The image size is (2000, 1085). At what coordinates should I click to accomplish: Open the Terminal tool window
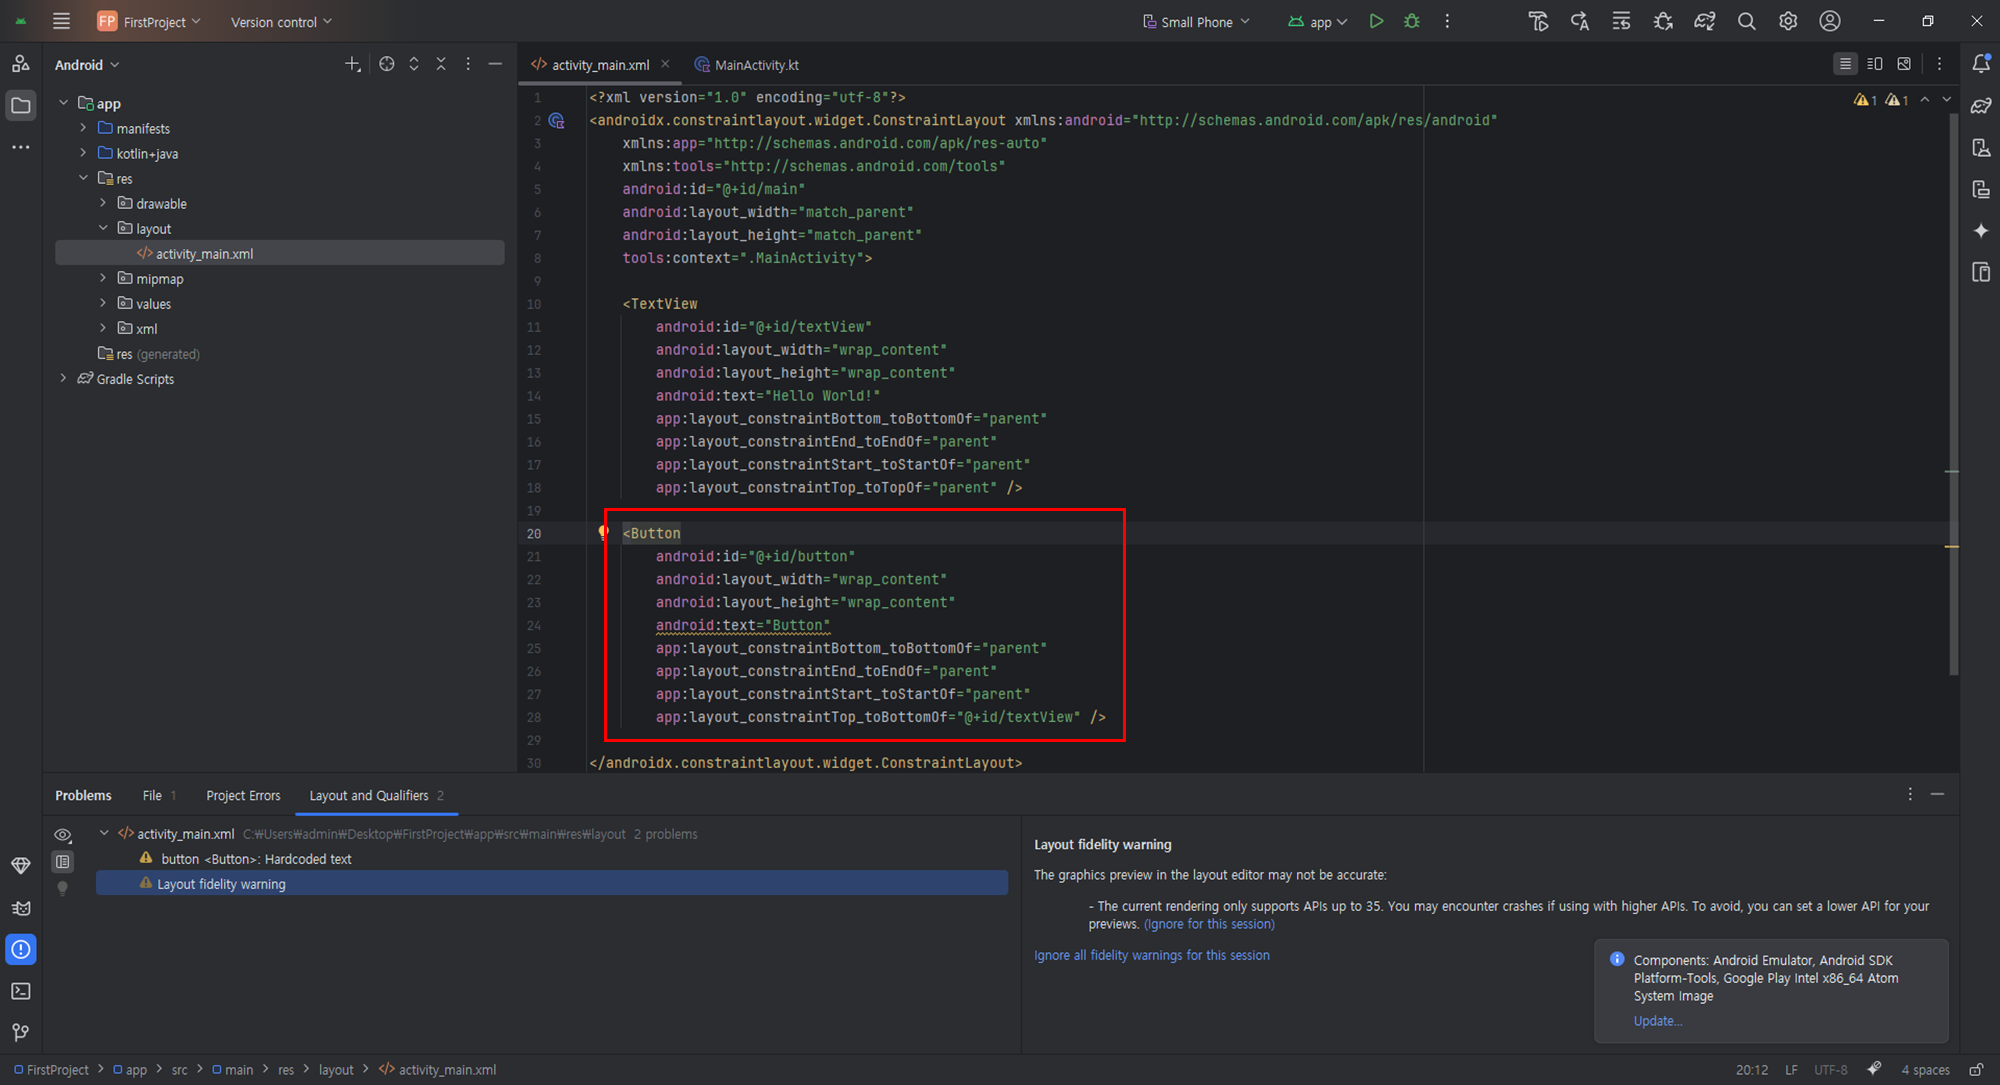pyautogui.click(x=21, y=991)
